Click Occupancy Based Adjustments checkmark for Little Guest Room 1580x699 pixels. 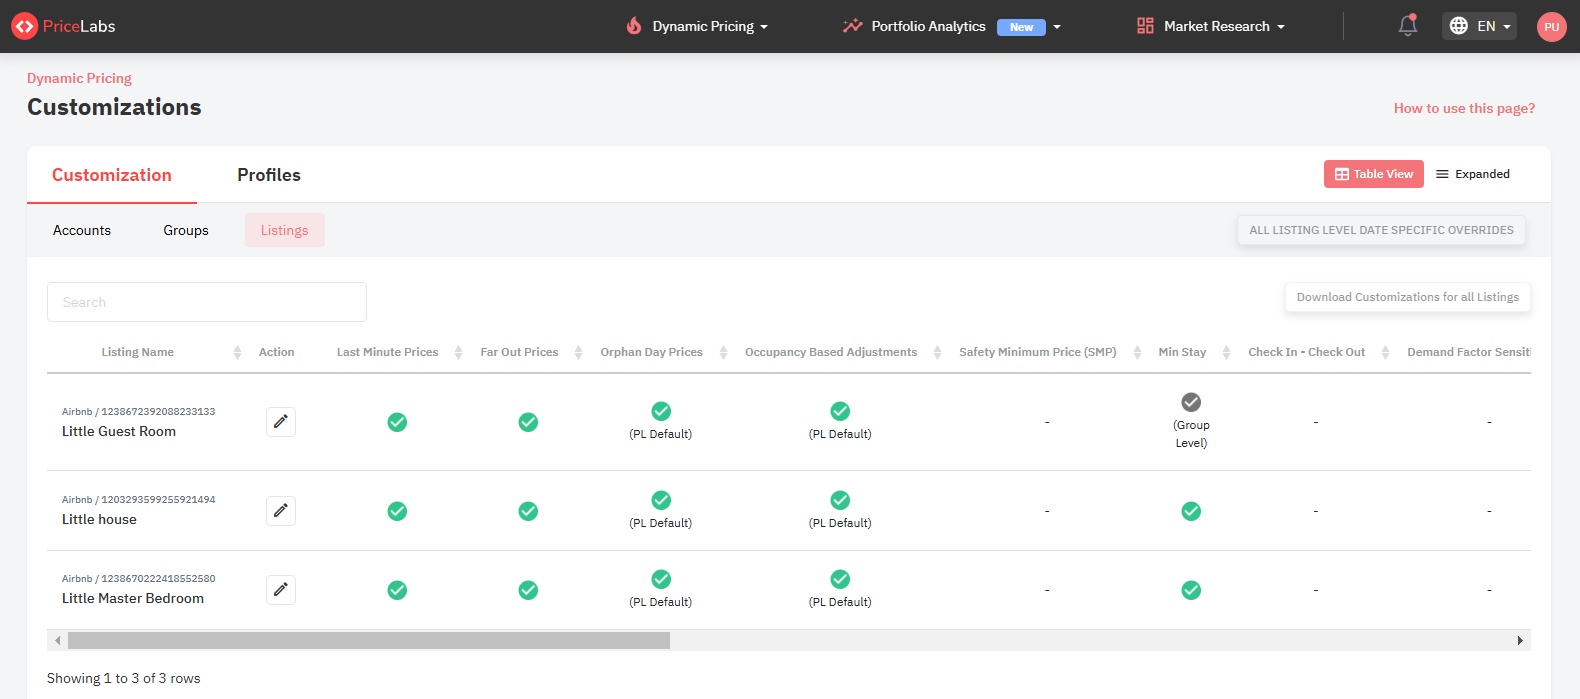coord(840,411)
